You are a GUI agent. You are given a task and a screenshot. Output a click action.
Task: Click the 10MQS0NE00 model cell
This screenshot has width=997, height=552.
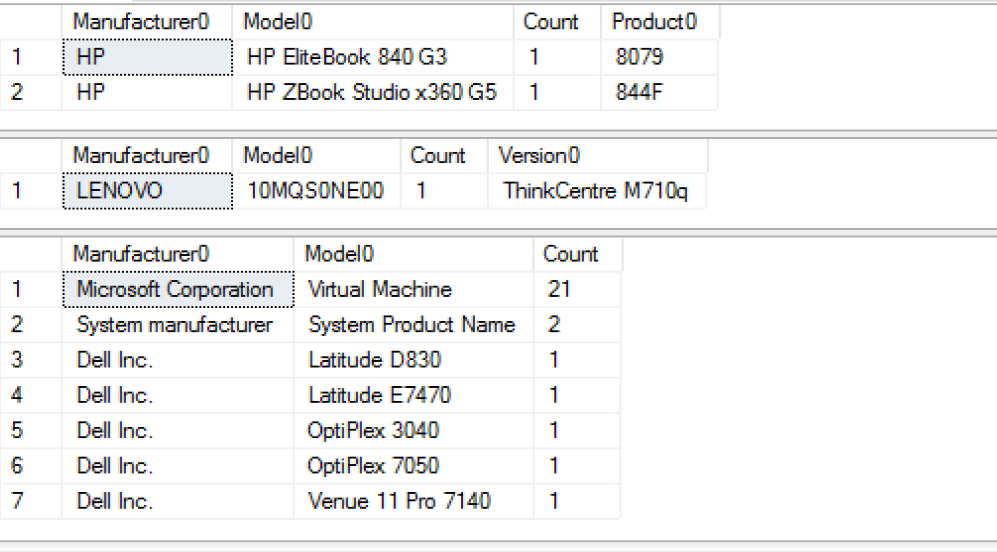[x=314, y=191]
